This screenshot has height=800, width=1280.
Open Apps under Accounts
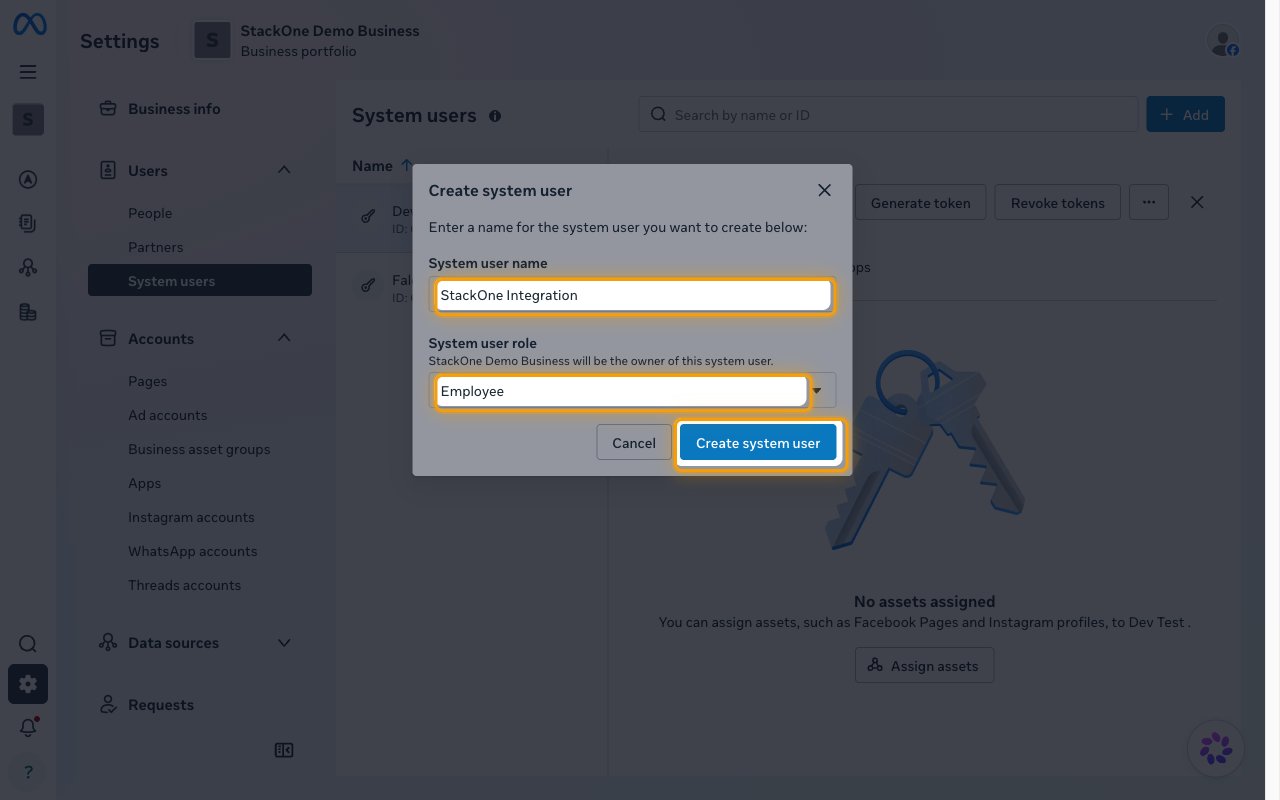coord(145,483)
